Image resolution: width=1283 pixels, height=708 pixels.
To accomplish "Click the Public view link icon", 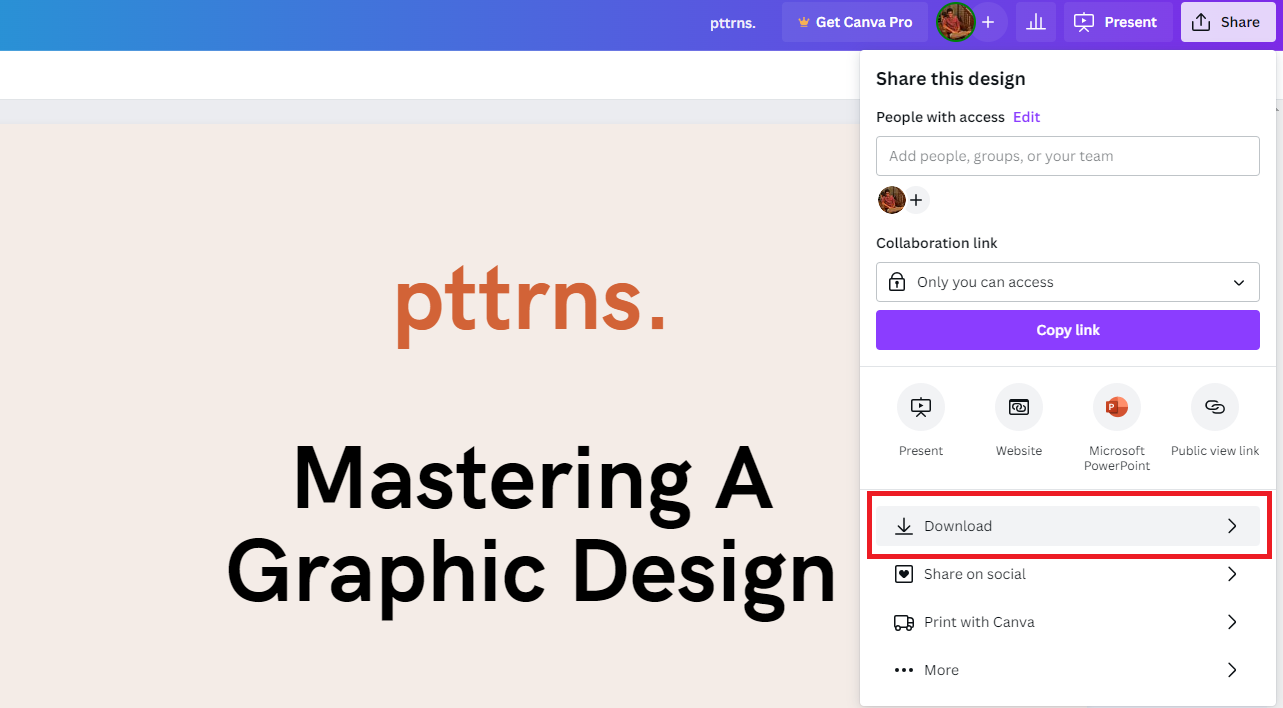I will click(x=1215, y=407).
